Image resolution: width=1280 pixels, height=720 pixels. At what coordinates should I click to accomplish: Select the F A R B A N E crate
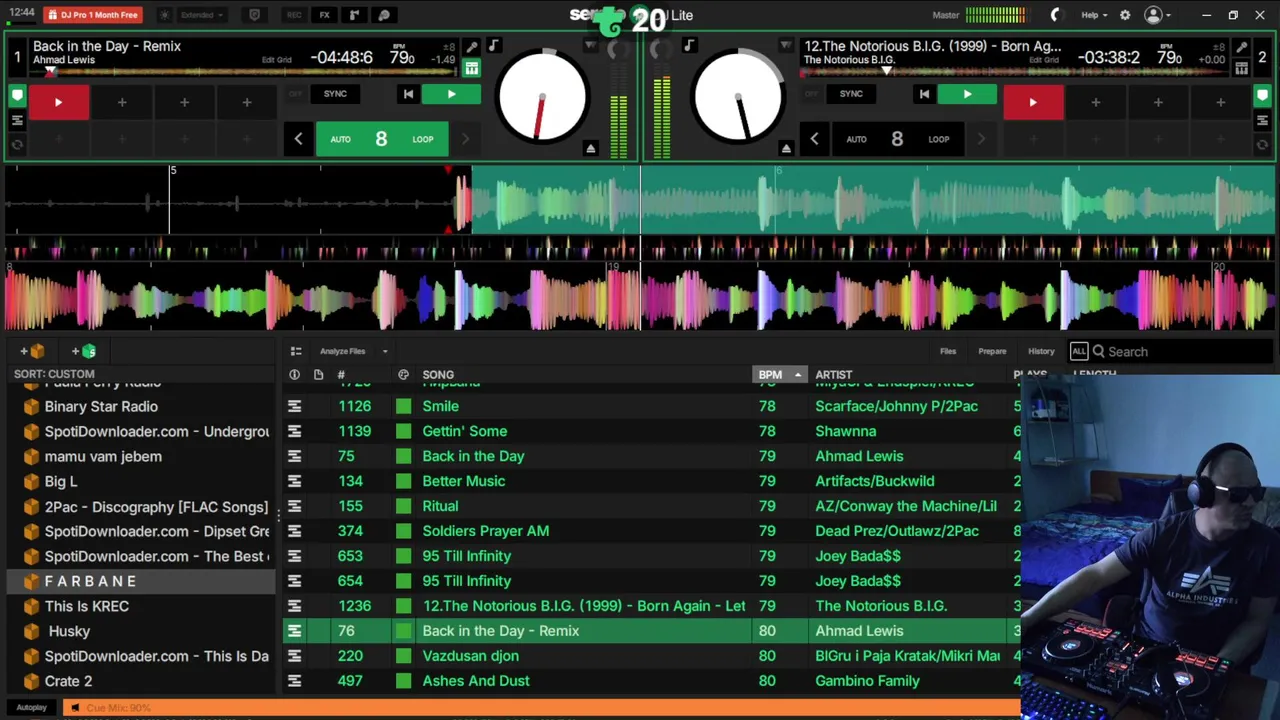(140, 581)
